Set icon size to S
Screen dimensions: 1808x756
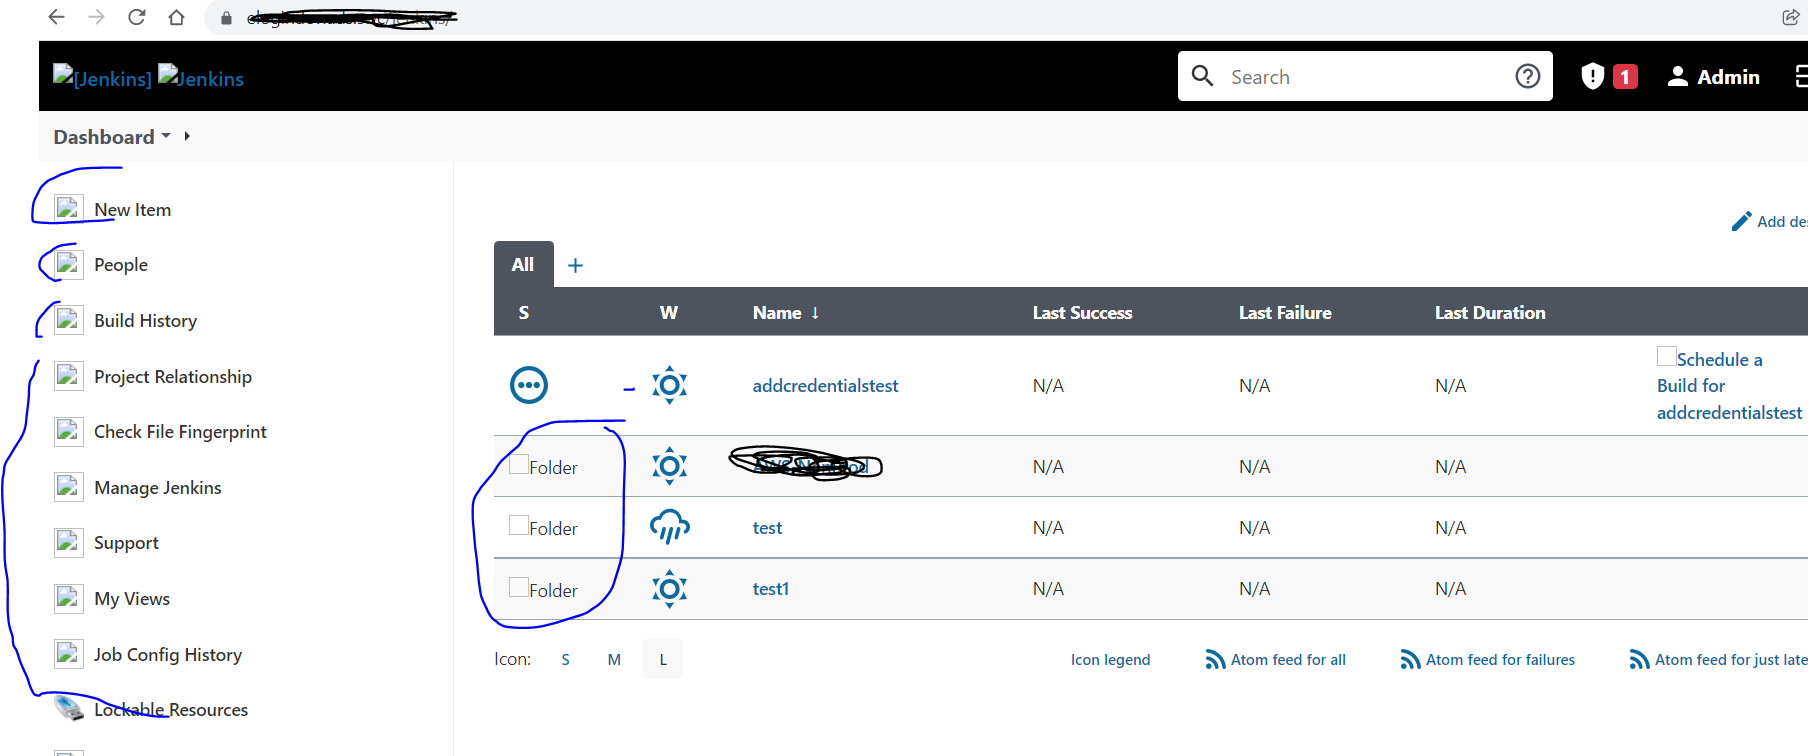pos(565,659)
